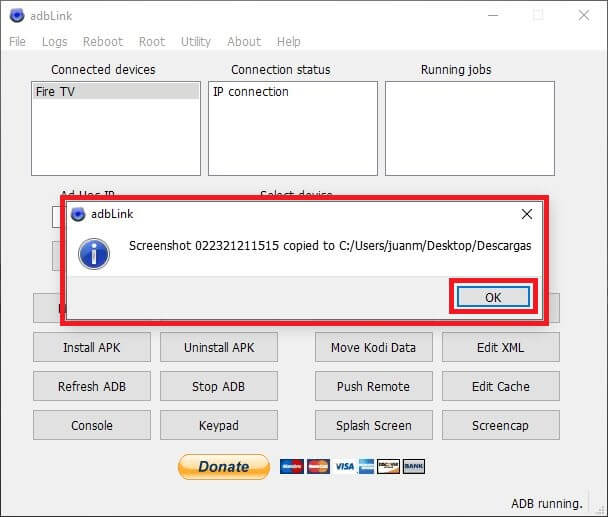Open the Keypad
Screen dimensions: 608x517
point(219,425)
